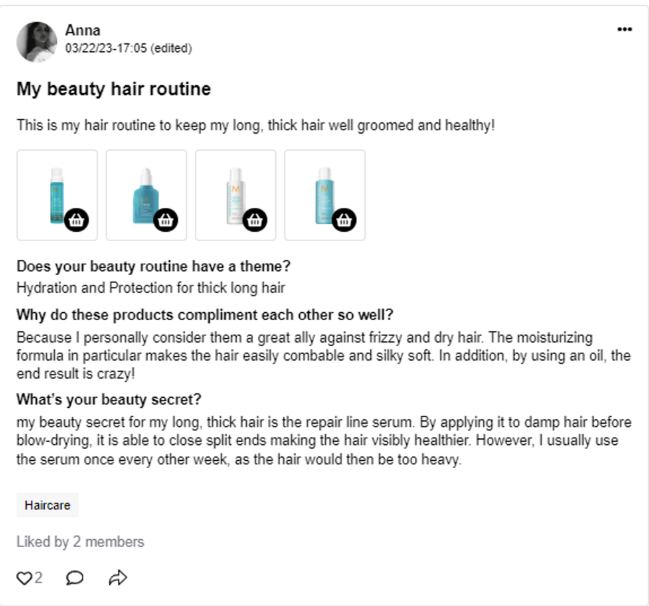Open Anna's profile picture
Image resolution: width=649 pixels, height=606 pixels.
(x=36, y=41)
